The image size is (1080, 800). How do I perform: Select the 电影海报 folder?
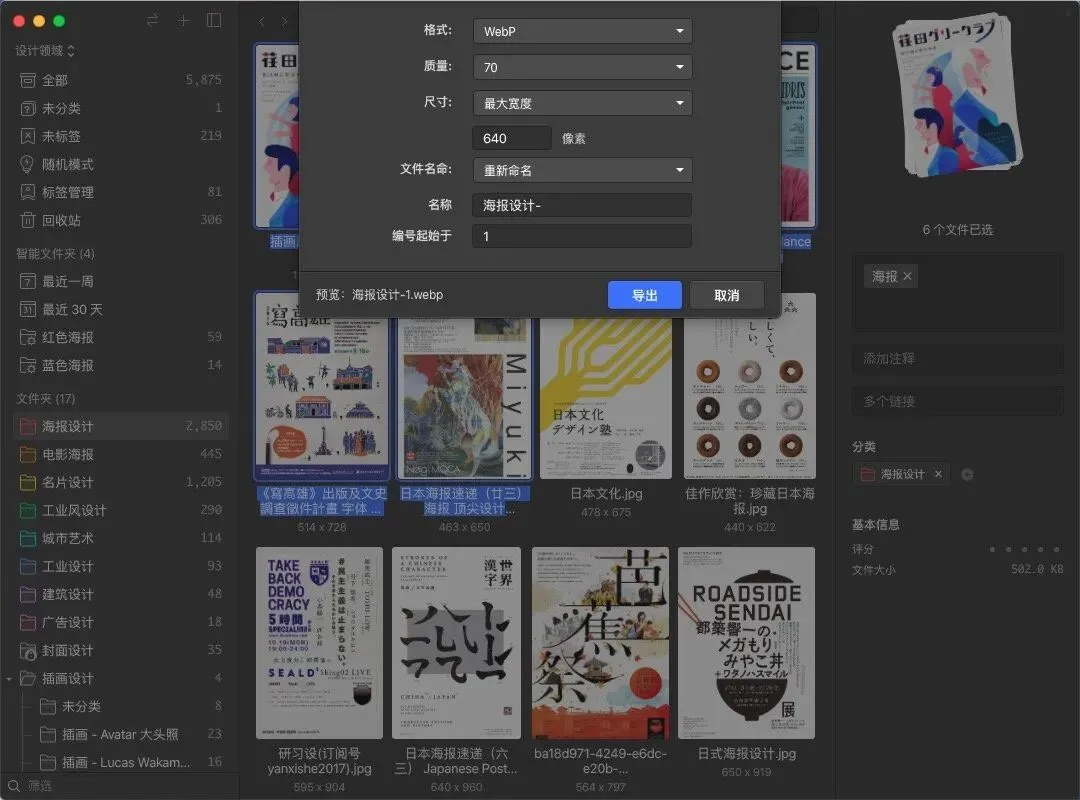coord(121,455)
